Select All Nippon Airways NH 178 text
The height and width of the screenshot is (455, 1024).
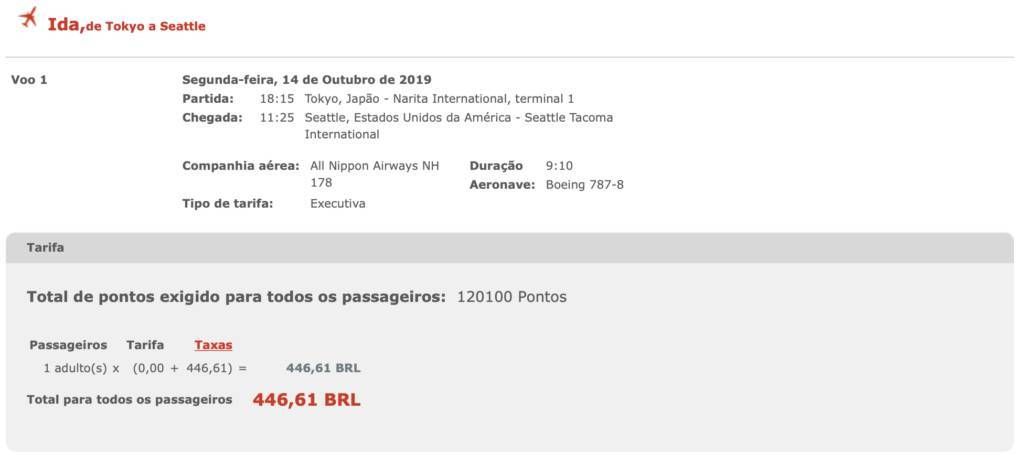pyautogui.click(x=375, y=174)
